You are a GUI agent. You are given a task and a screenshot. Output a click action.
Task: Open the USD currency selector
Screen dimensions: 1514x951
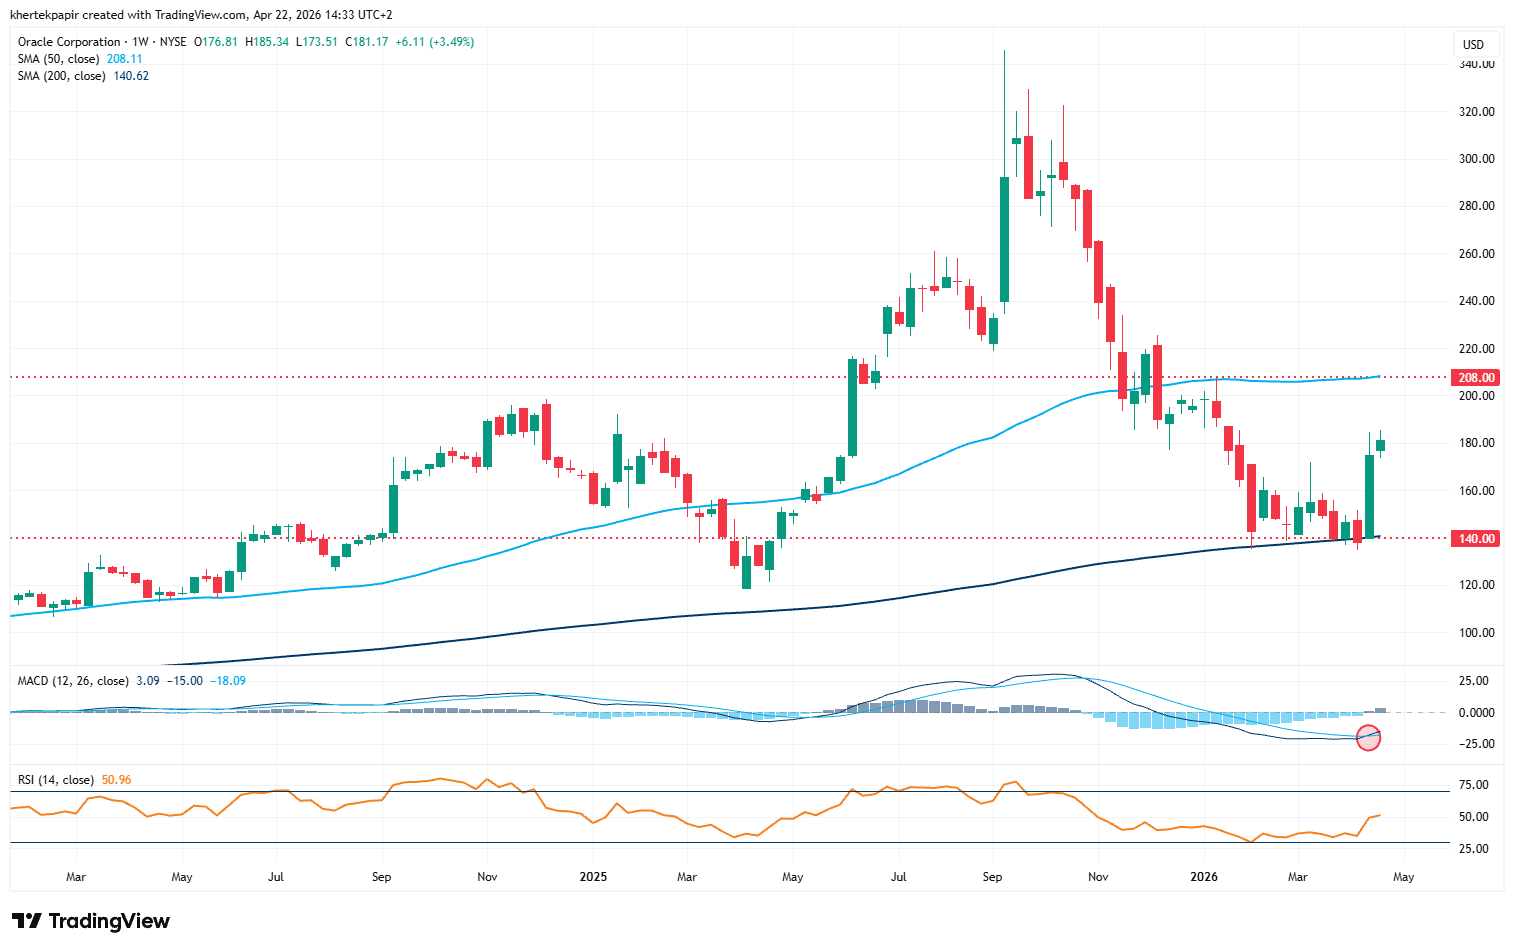pyautogui.click(x=1473, y=44)
